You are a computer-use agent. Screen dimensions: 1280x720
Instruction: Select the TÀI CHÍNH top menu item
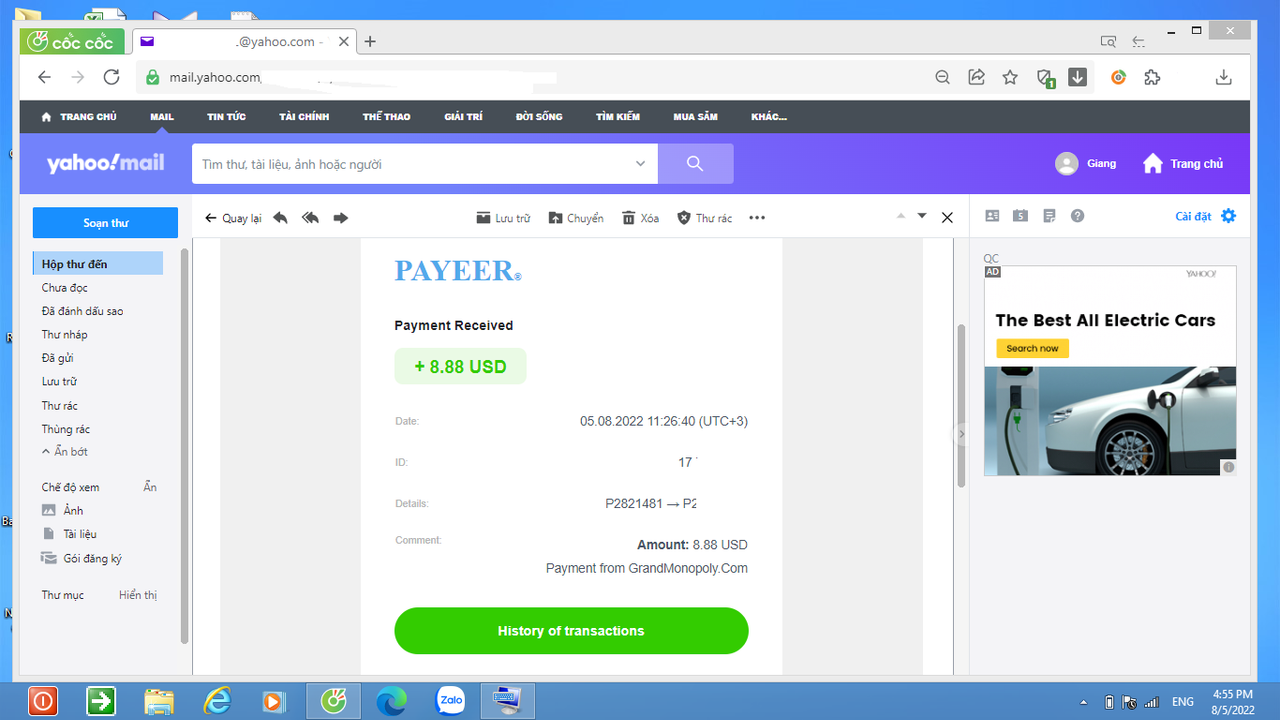[x=304, y=117]
